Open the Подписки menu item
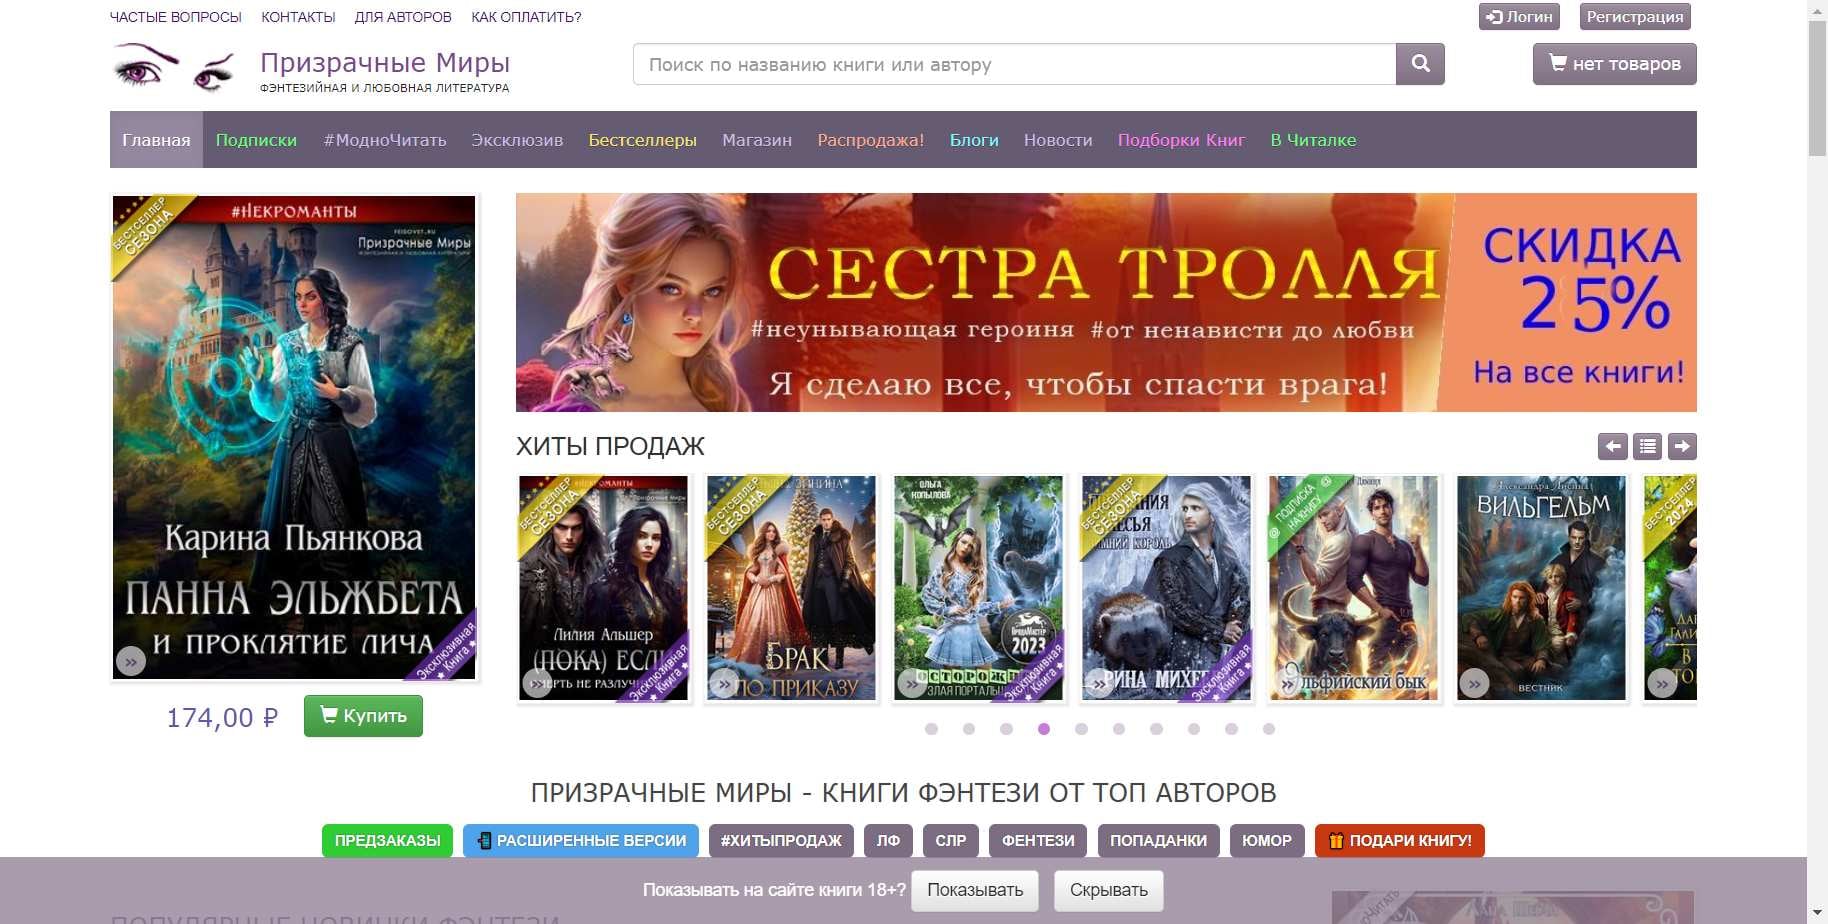The width and height of the screenshot is (1828, 924). pos(256,140)
